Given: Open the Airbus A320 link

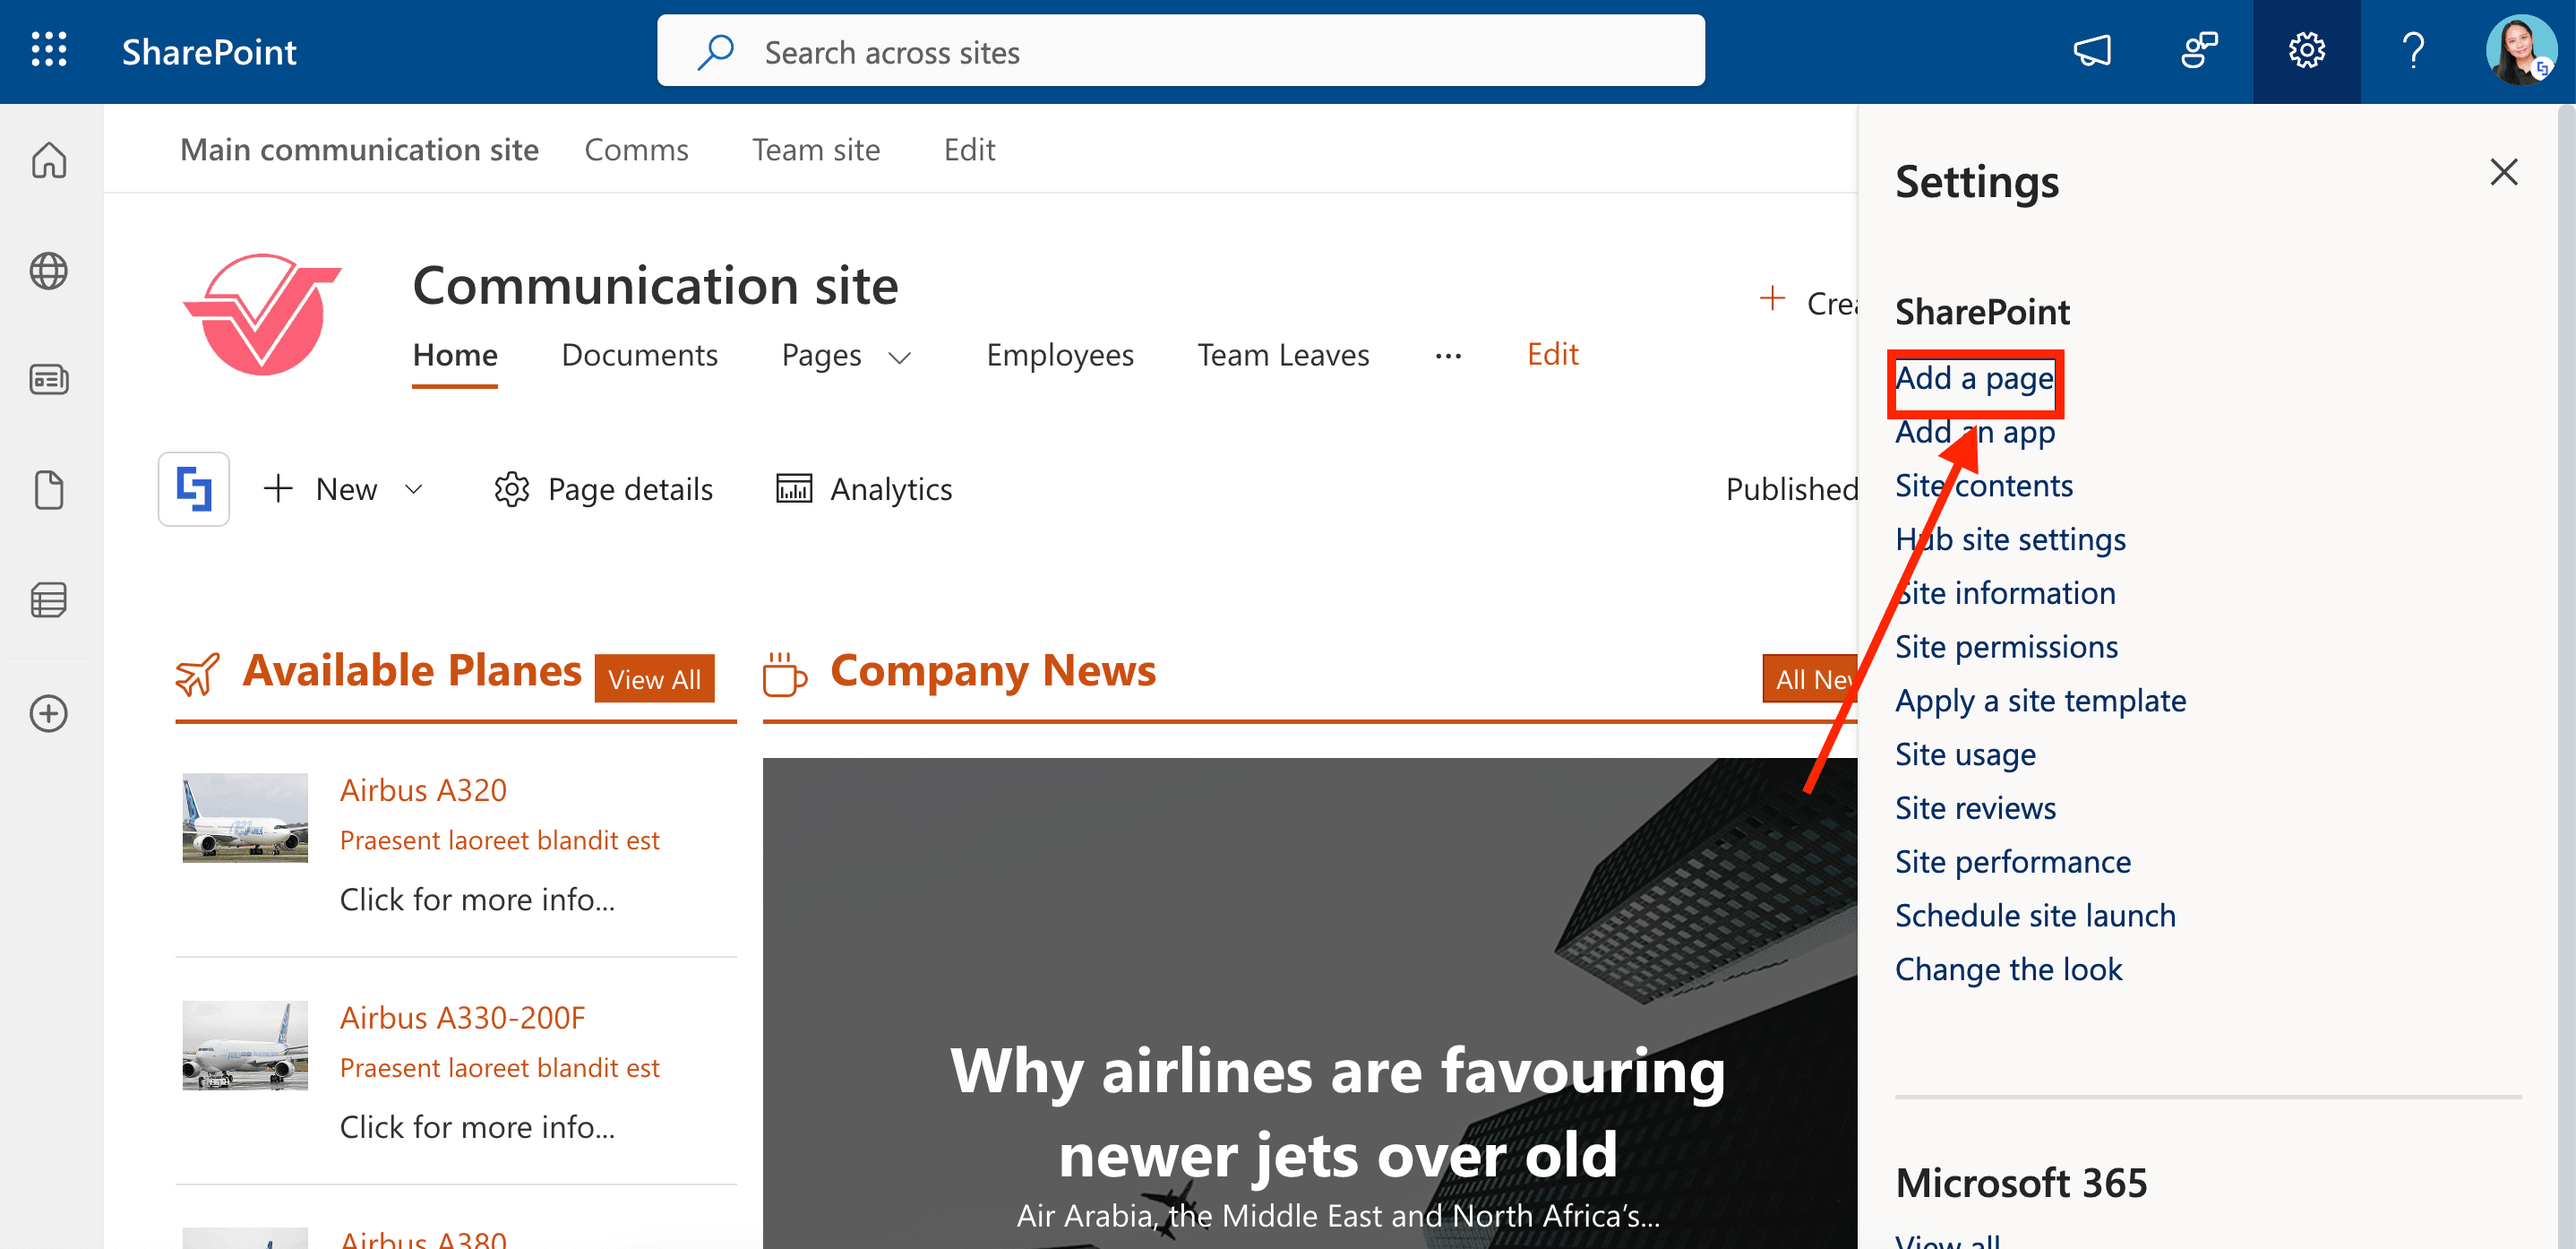Looking at the screenshot, I should pyautogui.click(x=423, y=790).
